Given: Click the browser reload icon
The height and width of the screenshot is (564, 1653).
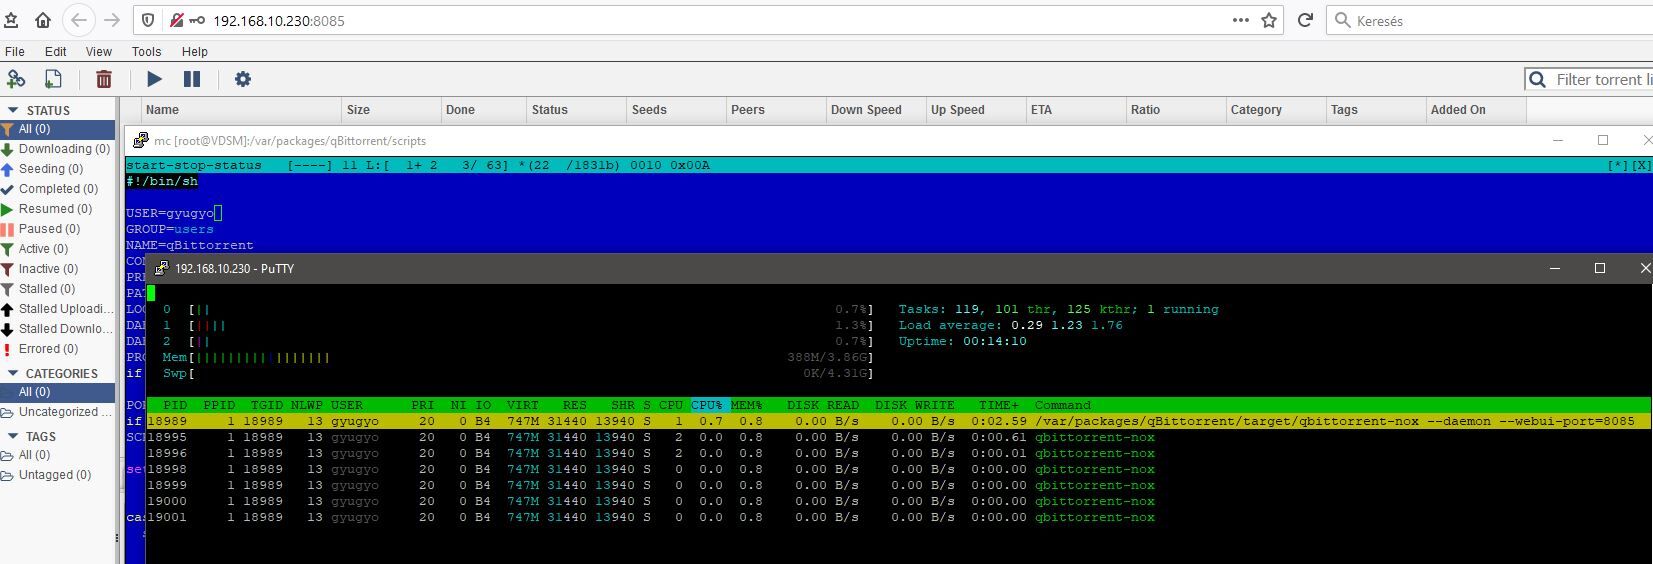Looking at the screenshot, I should [1305, 20].
